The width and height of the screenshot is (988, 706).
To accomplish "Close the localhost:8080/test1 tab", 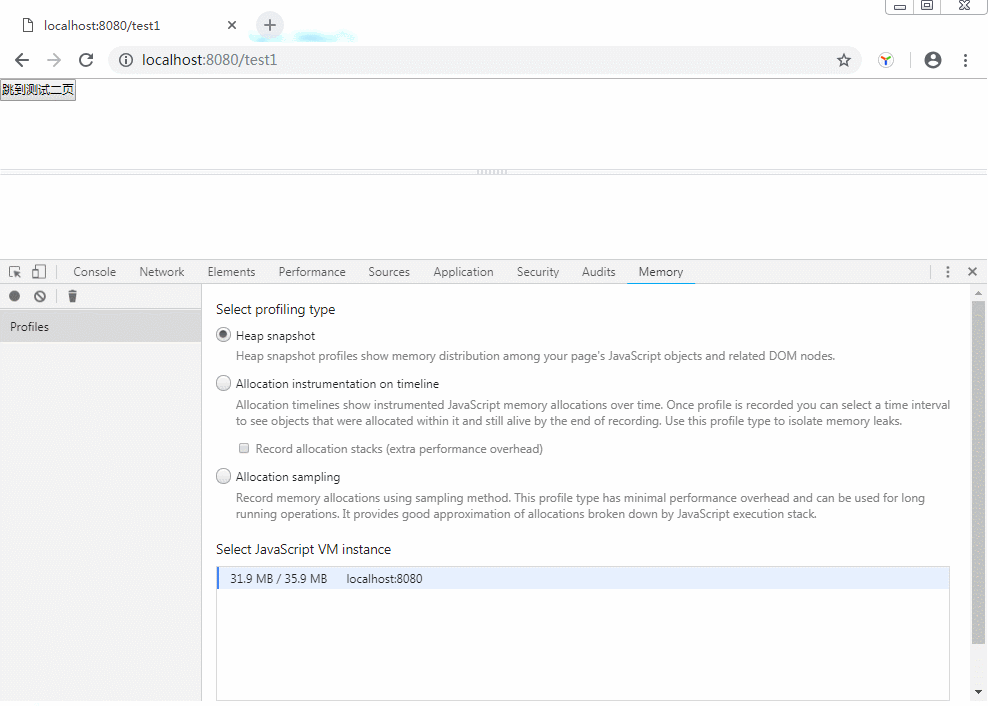I will point(232,25).
